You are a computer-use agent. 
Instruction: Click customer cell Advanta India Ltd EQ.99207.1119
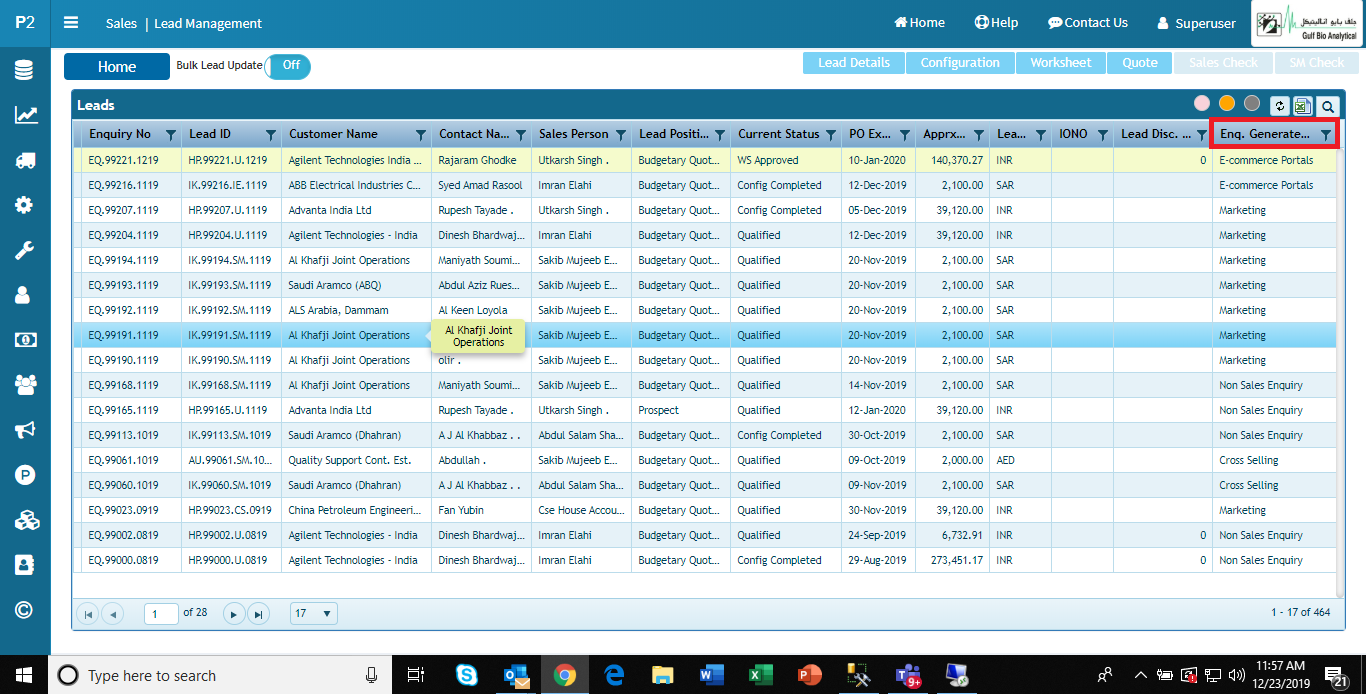click(356, 210)
